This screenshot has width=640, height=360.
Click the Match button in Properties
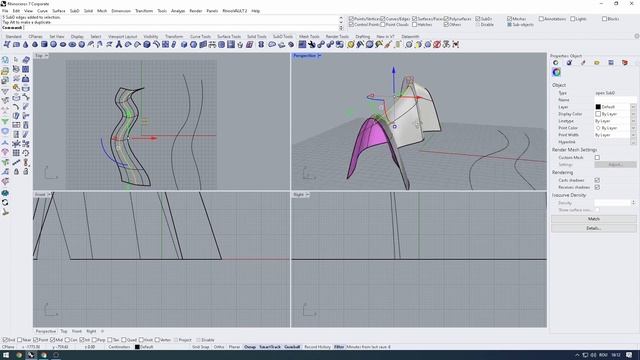point(593,219)
